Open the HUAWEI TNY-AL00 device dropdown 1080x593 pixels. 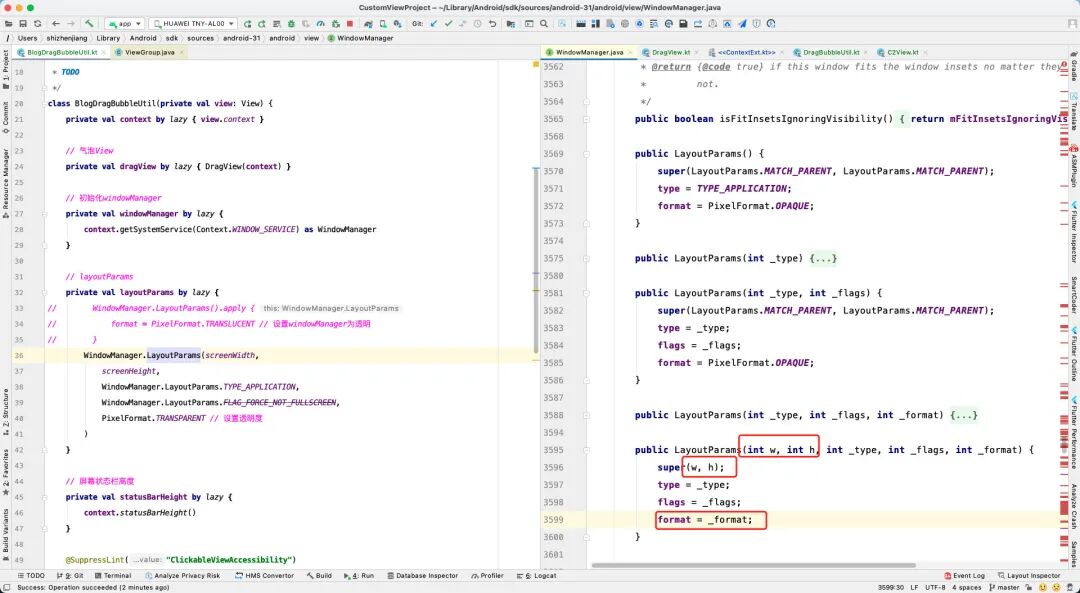click(194, 23)
